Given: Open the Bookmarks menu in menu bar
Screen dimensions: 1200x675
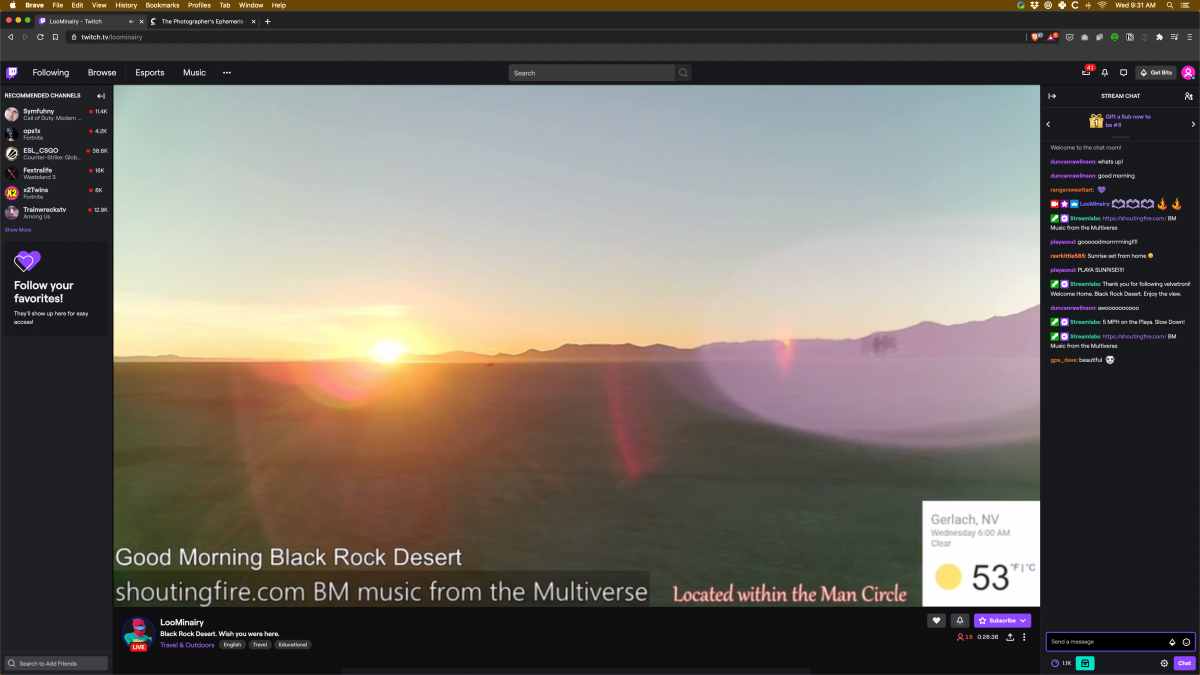Looking at the screenshot, I should (x=162, y=5).
